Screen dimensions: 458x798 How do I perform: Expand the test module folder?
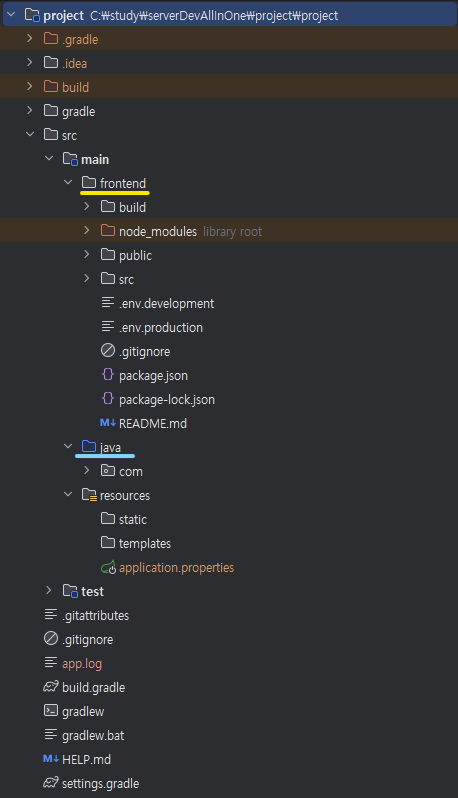[x=49, y=590]
